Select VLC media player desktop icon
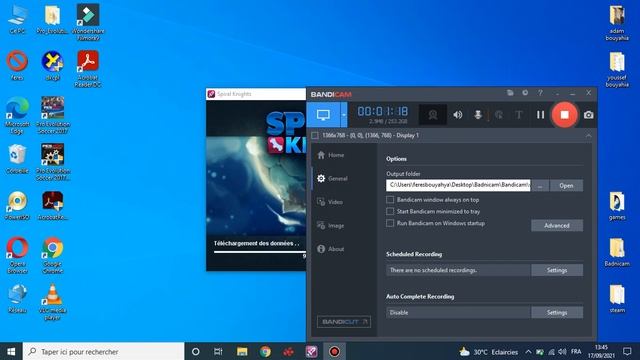This screenshot has width=640, height=360. [52, 302]
